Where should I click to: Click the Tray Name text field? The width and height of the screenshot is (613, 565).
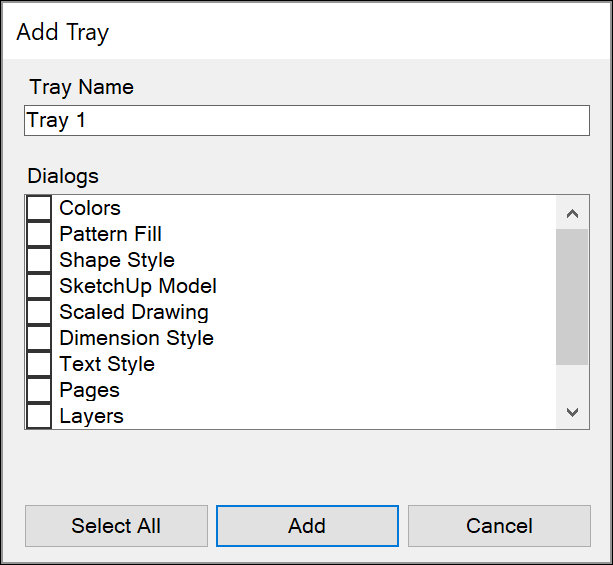(x=306, y=121)
